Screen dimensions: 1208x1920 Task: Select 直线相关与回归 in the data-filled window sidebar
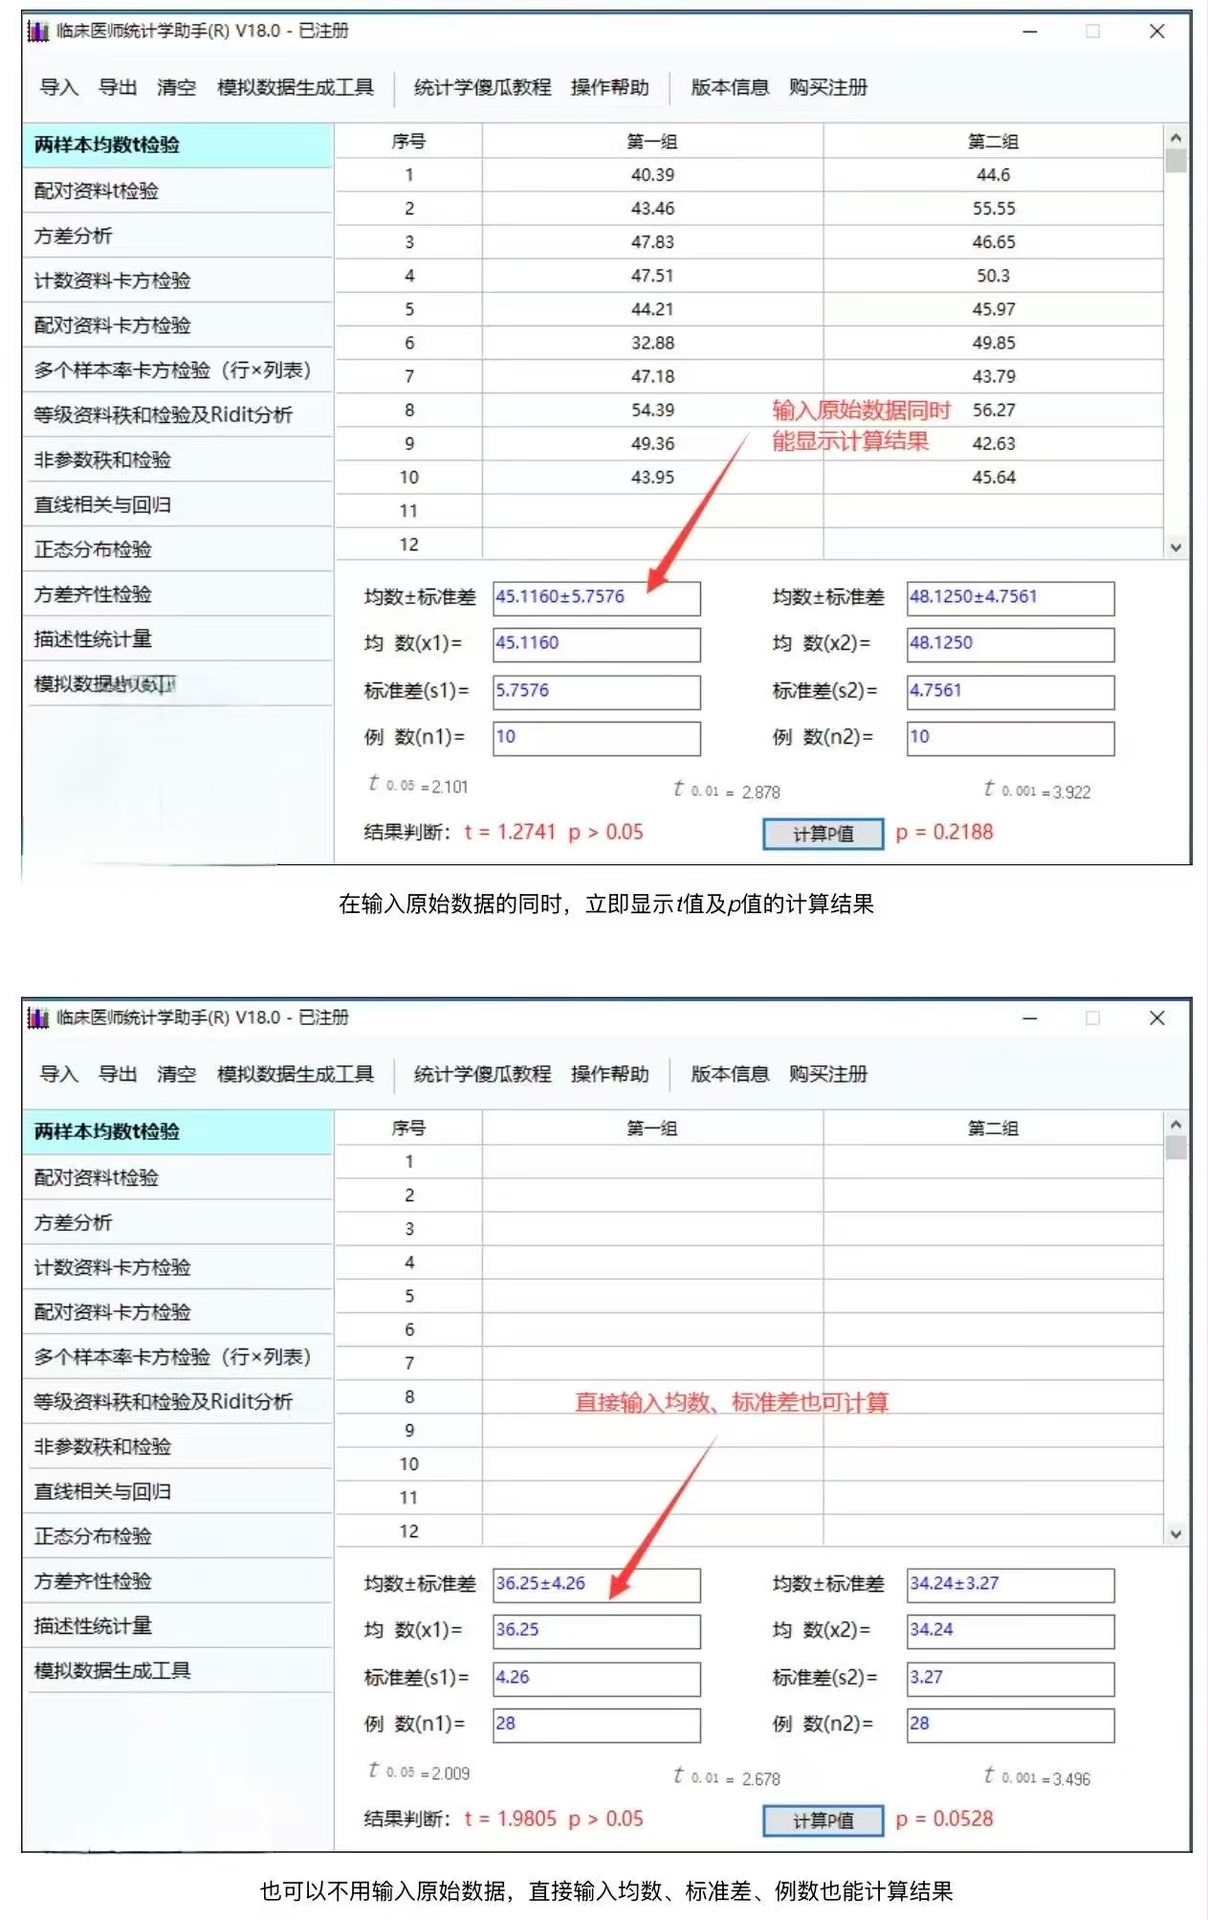(x=178, y=504)
